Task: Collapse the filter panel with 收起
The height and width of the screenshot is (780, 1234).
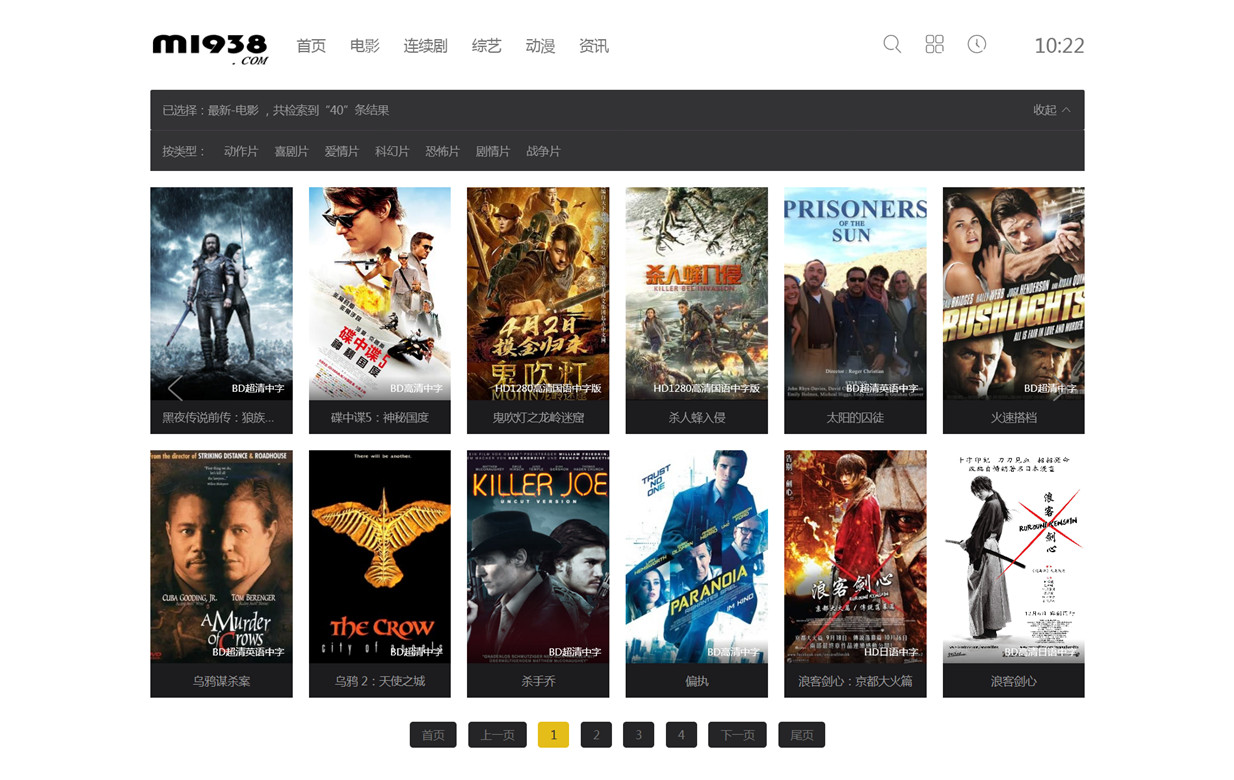Action: 1051,110
